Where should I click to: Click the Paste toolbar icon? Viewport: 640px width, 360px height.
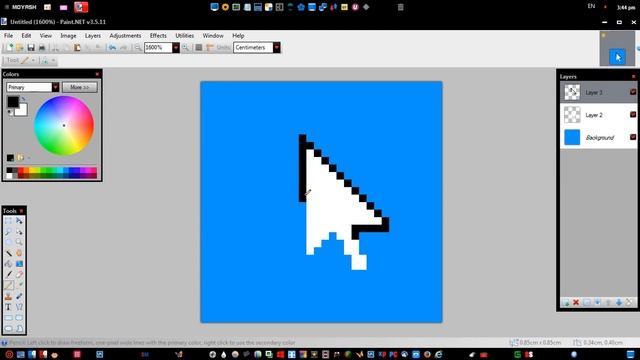[x=77, y=48]
